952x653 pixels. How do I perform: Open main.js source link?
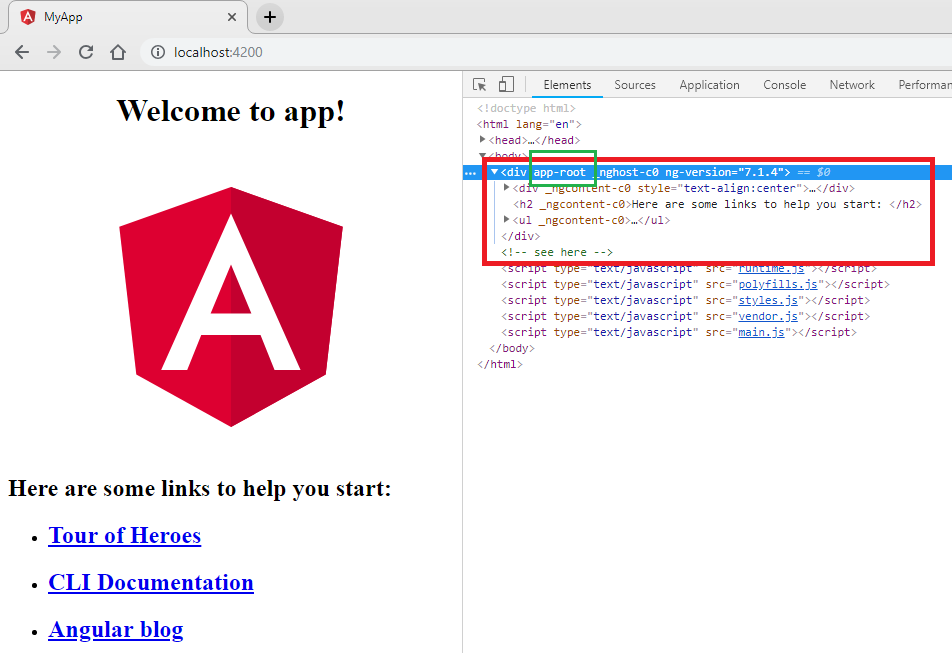click(x=761, y=332)
